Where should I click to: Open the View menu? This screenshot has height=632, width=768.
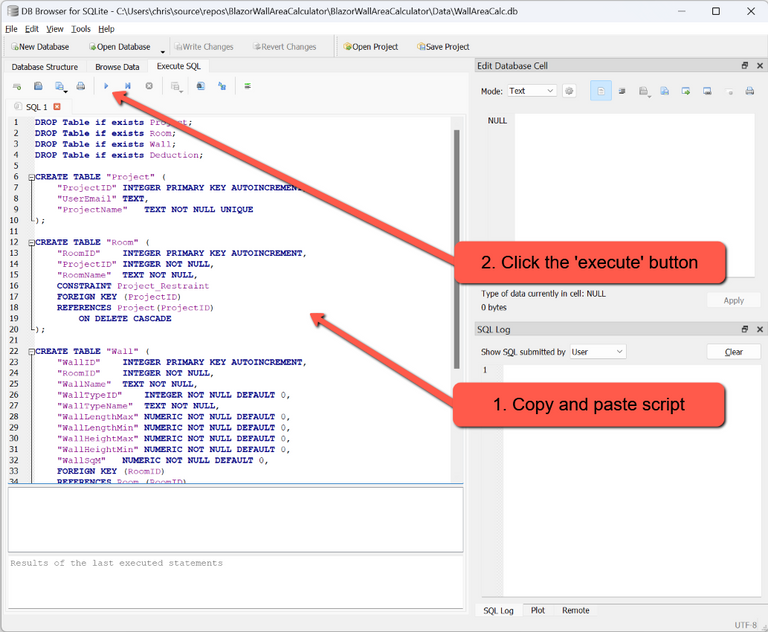[x=55, y=29]
